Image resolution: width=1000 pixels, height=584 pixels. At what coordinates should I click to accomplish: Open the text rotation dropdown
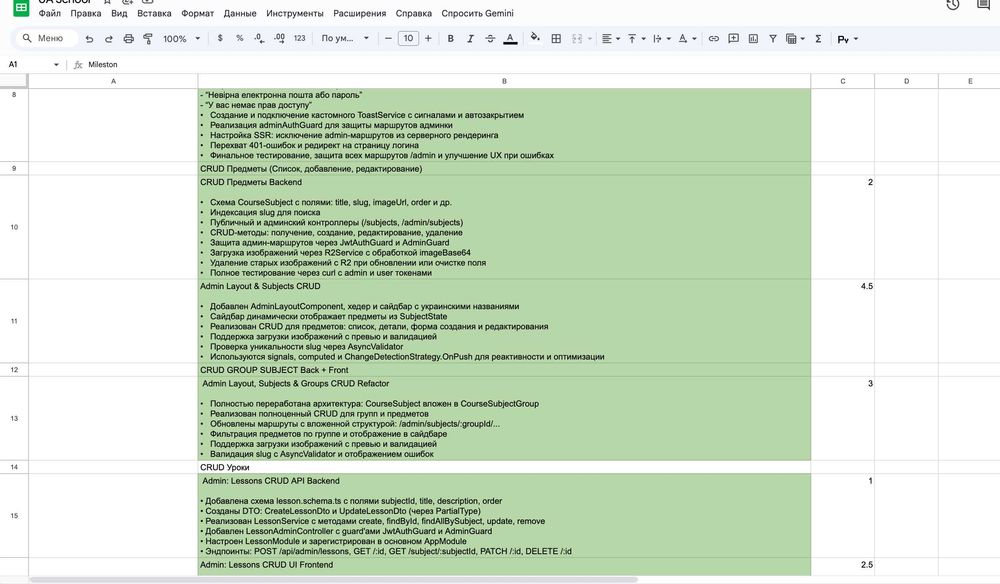pos(688,39)
